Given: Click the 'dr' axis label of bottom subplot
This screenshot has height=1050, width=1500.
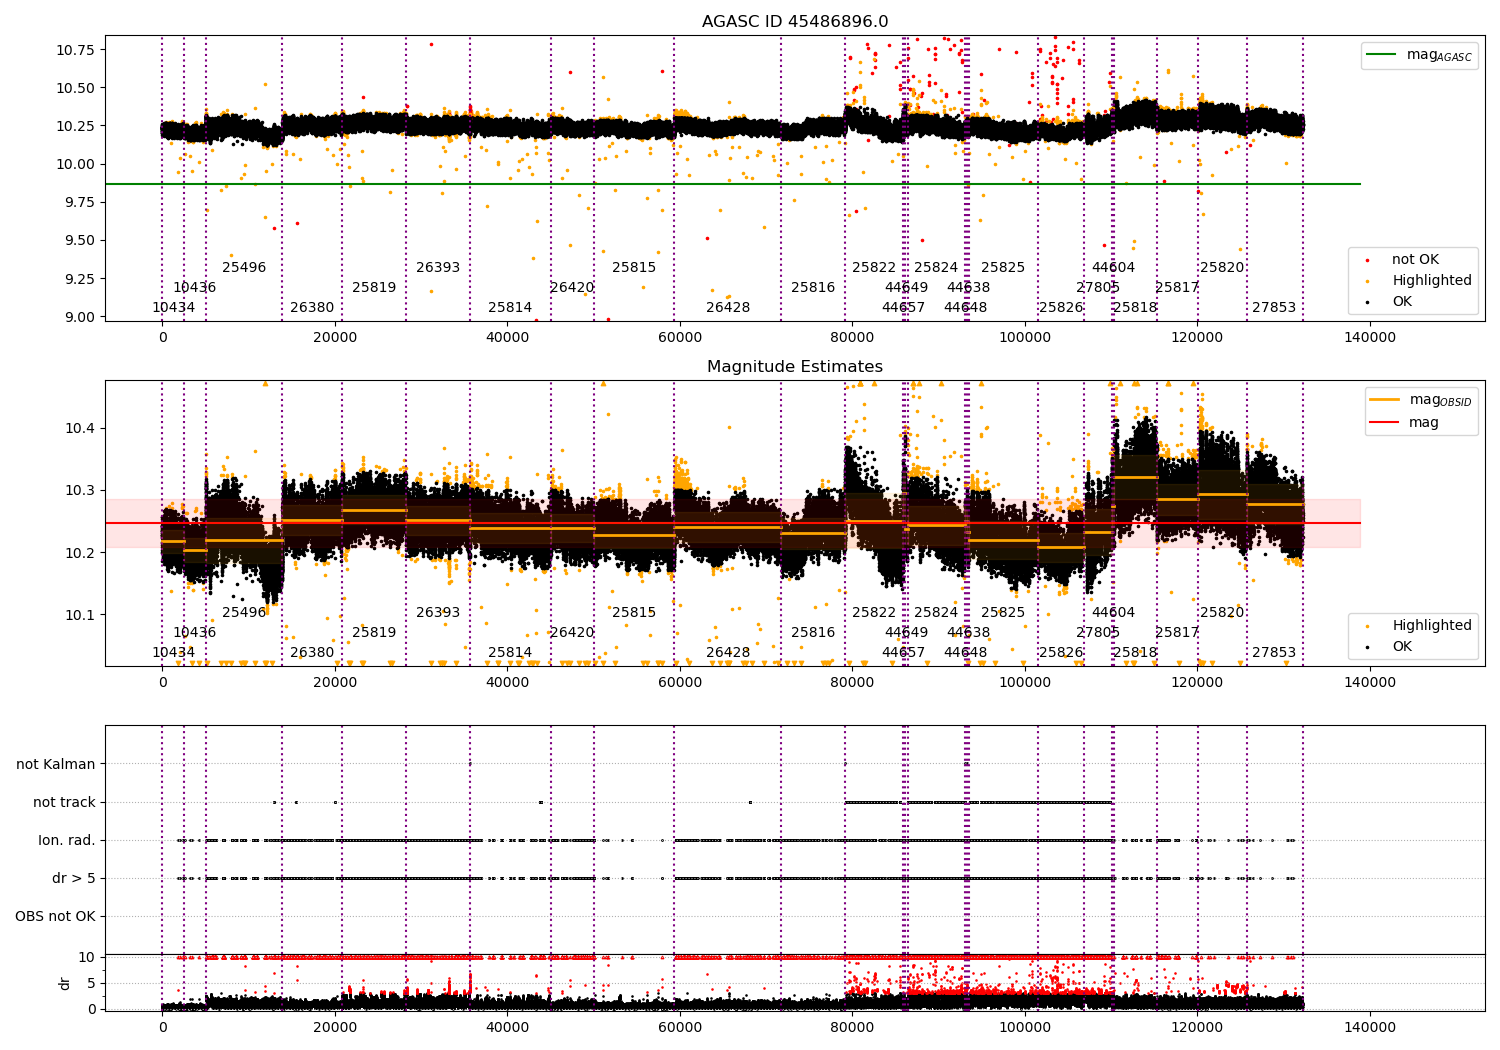Looking at the screenshot, I should [x=65, y=983].
